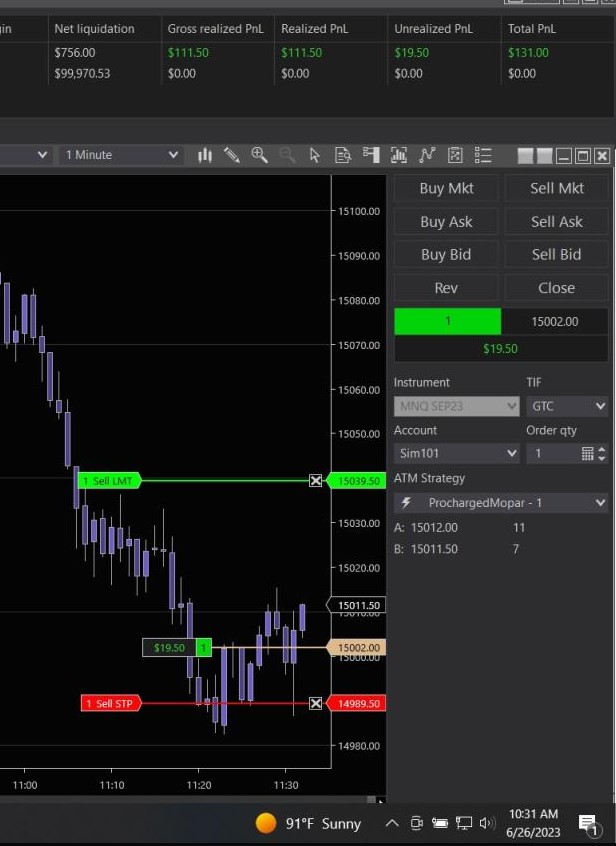616x846 pixels.
Task: Click the tan 15002.00 entry price marker
Action: [x=357, y=647]
